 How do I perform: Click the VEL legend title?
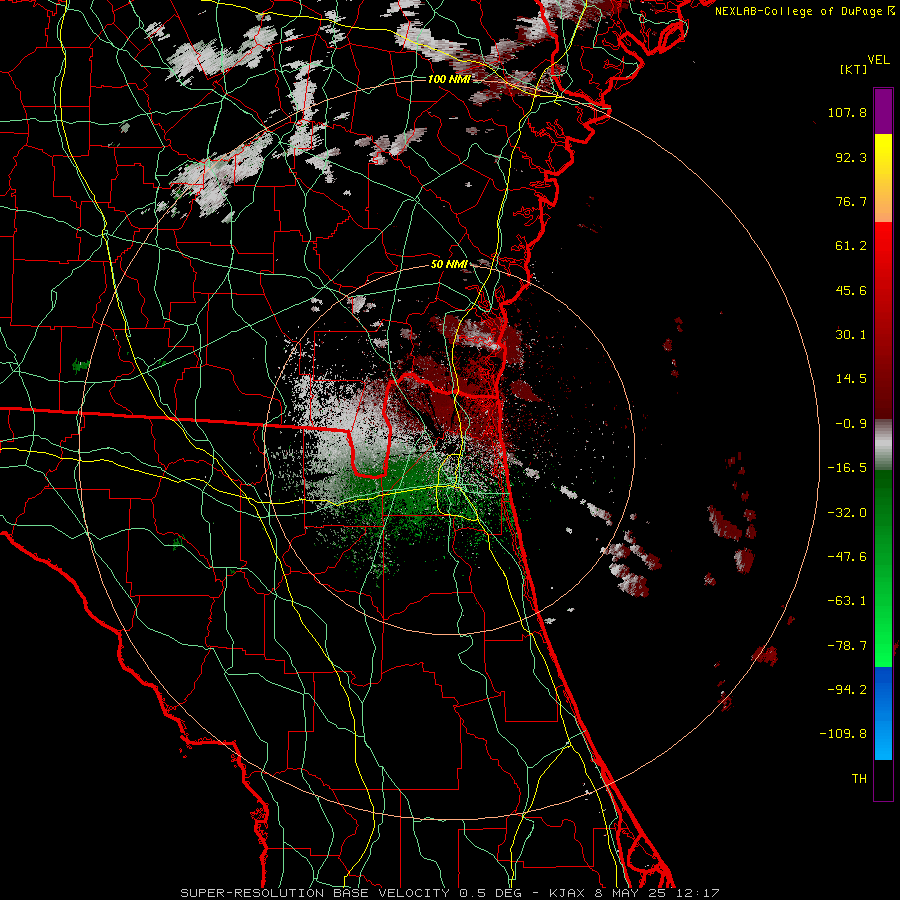point(879,60)
